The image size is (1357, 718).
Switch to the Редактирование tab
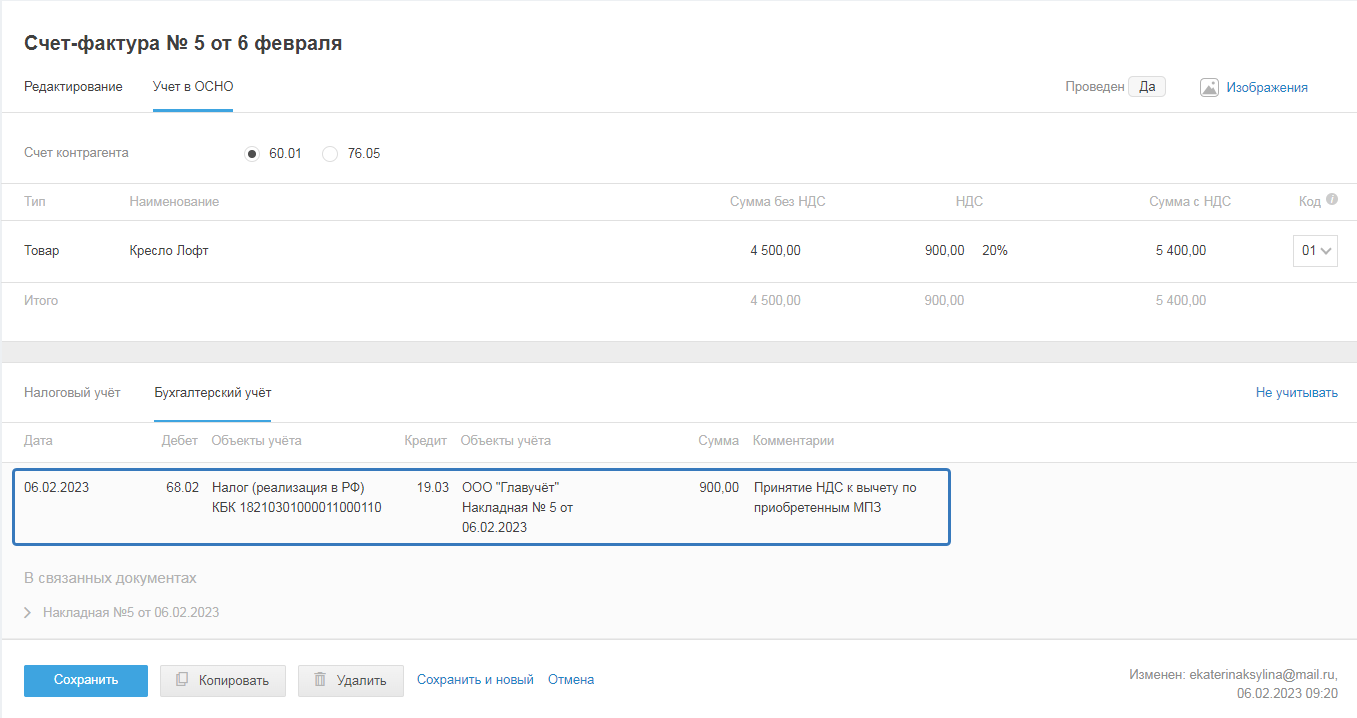tap(73, 87)
